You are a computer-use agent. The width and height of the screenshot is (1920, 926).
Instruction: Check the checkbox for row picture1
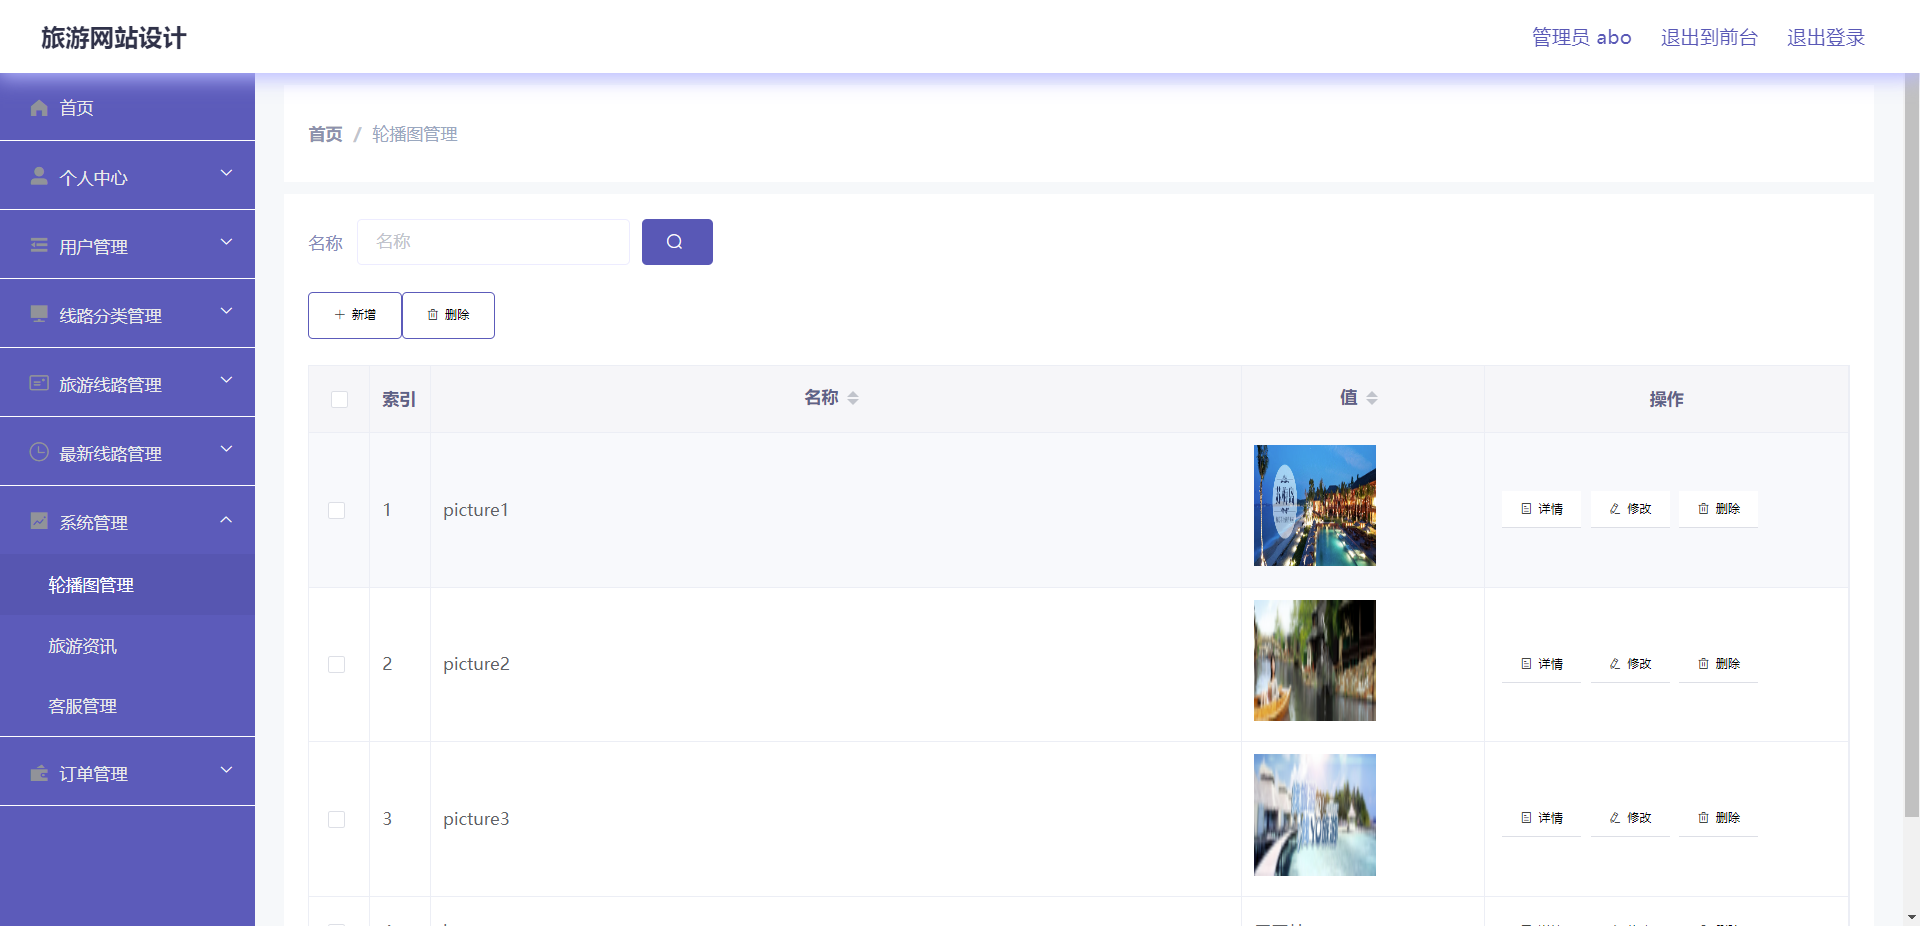(337, 511)
